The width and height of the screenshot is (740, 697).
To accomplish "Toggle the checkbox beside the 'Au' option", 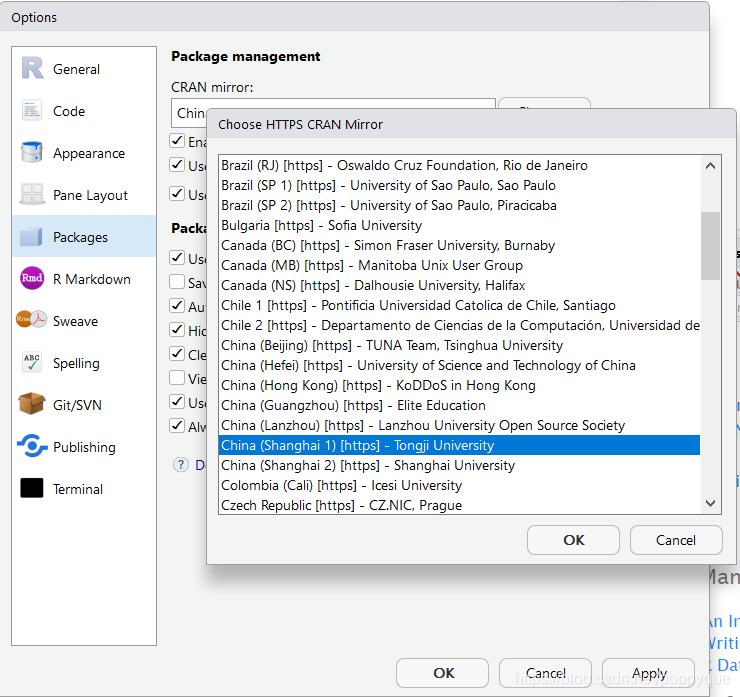I will tap(177, 305).
